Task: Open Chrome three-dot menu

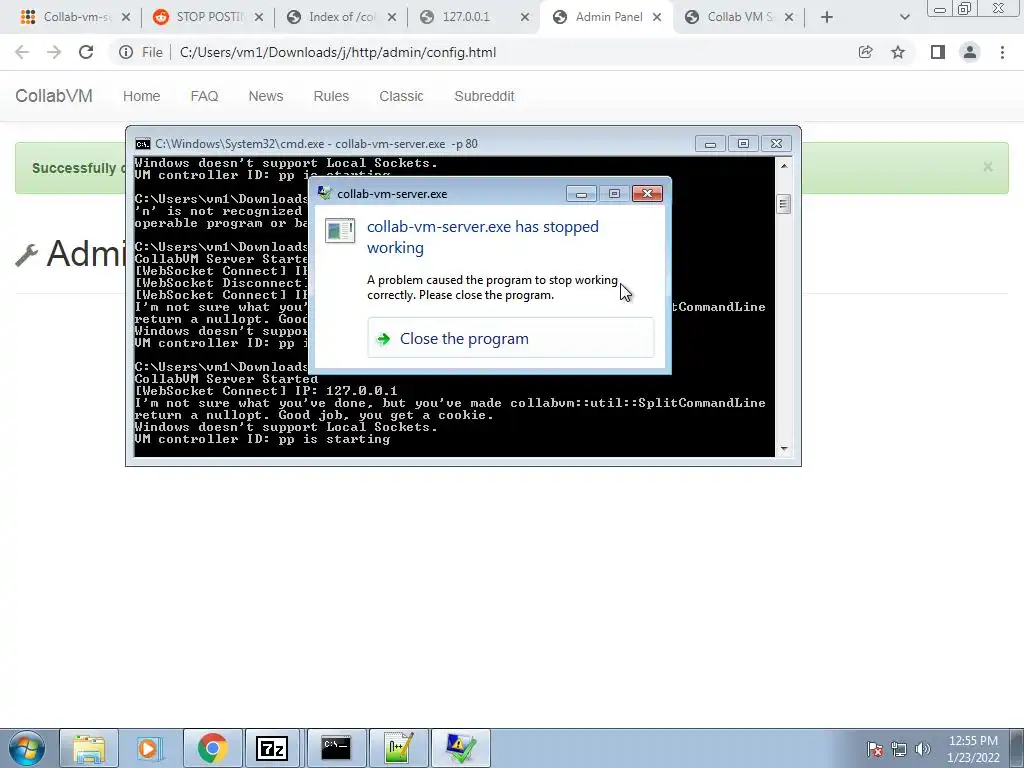Action: tap(1002, 52)
